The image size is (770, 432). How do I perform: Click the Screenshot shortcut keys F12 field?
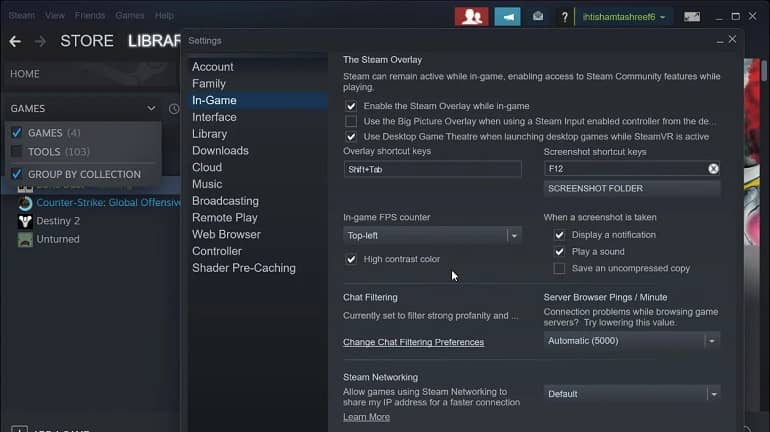632,169
